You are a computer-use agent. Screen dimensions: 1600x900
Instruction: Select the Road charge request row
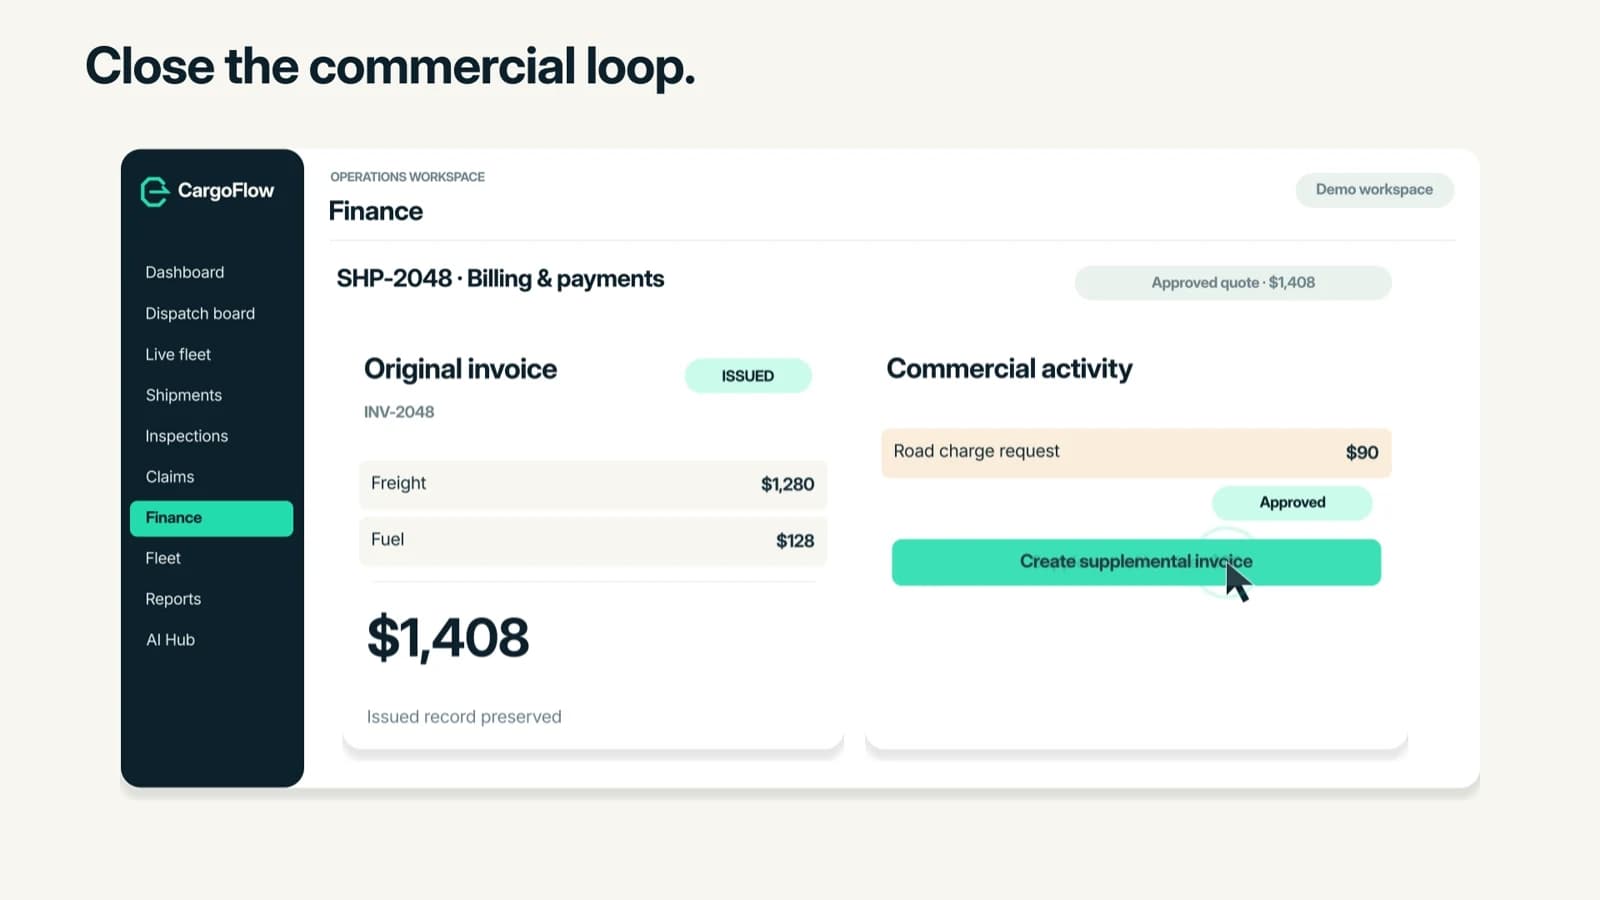(x=1136, y=452)
